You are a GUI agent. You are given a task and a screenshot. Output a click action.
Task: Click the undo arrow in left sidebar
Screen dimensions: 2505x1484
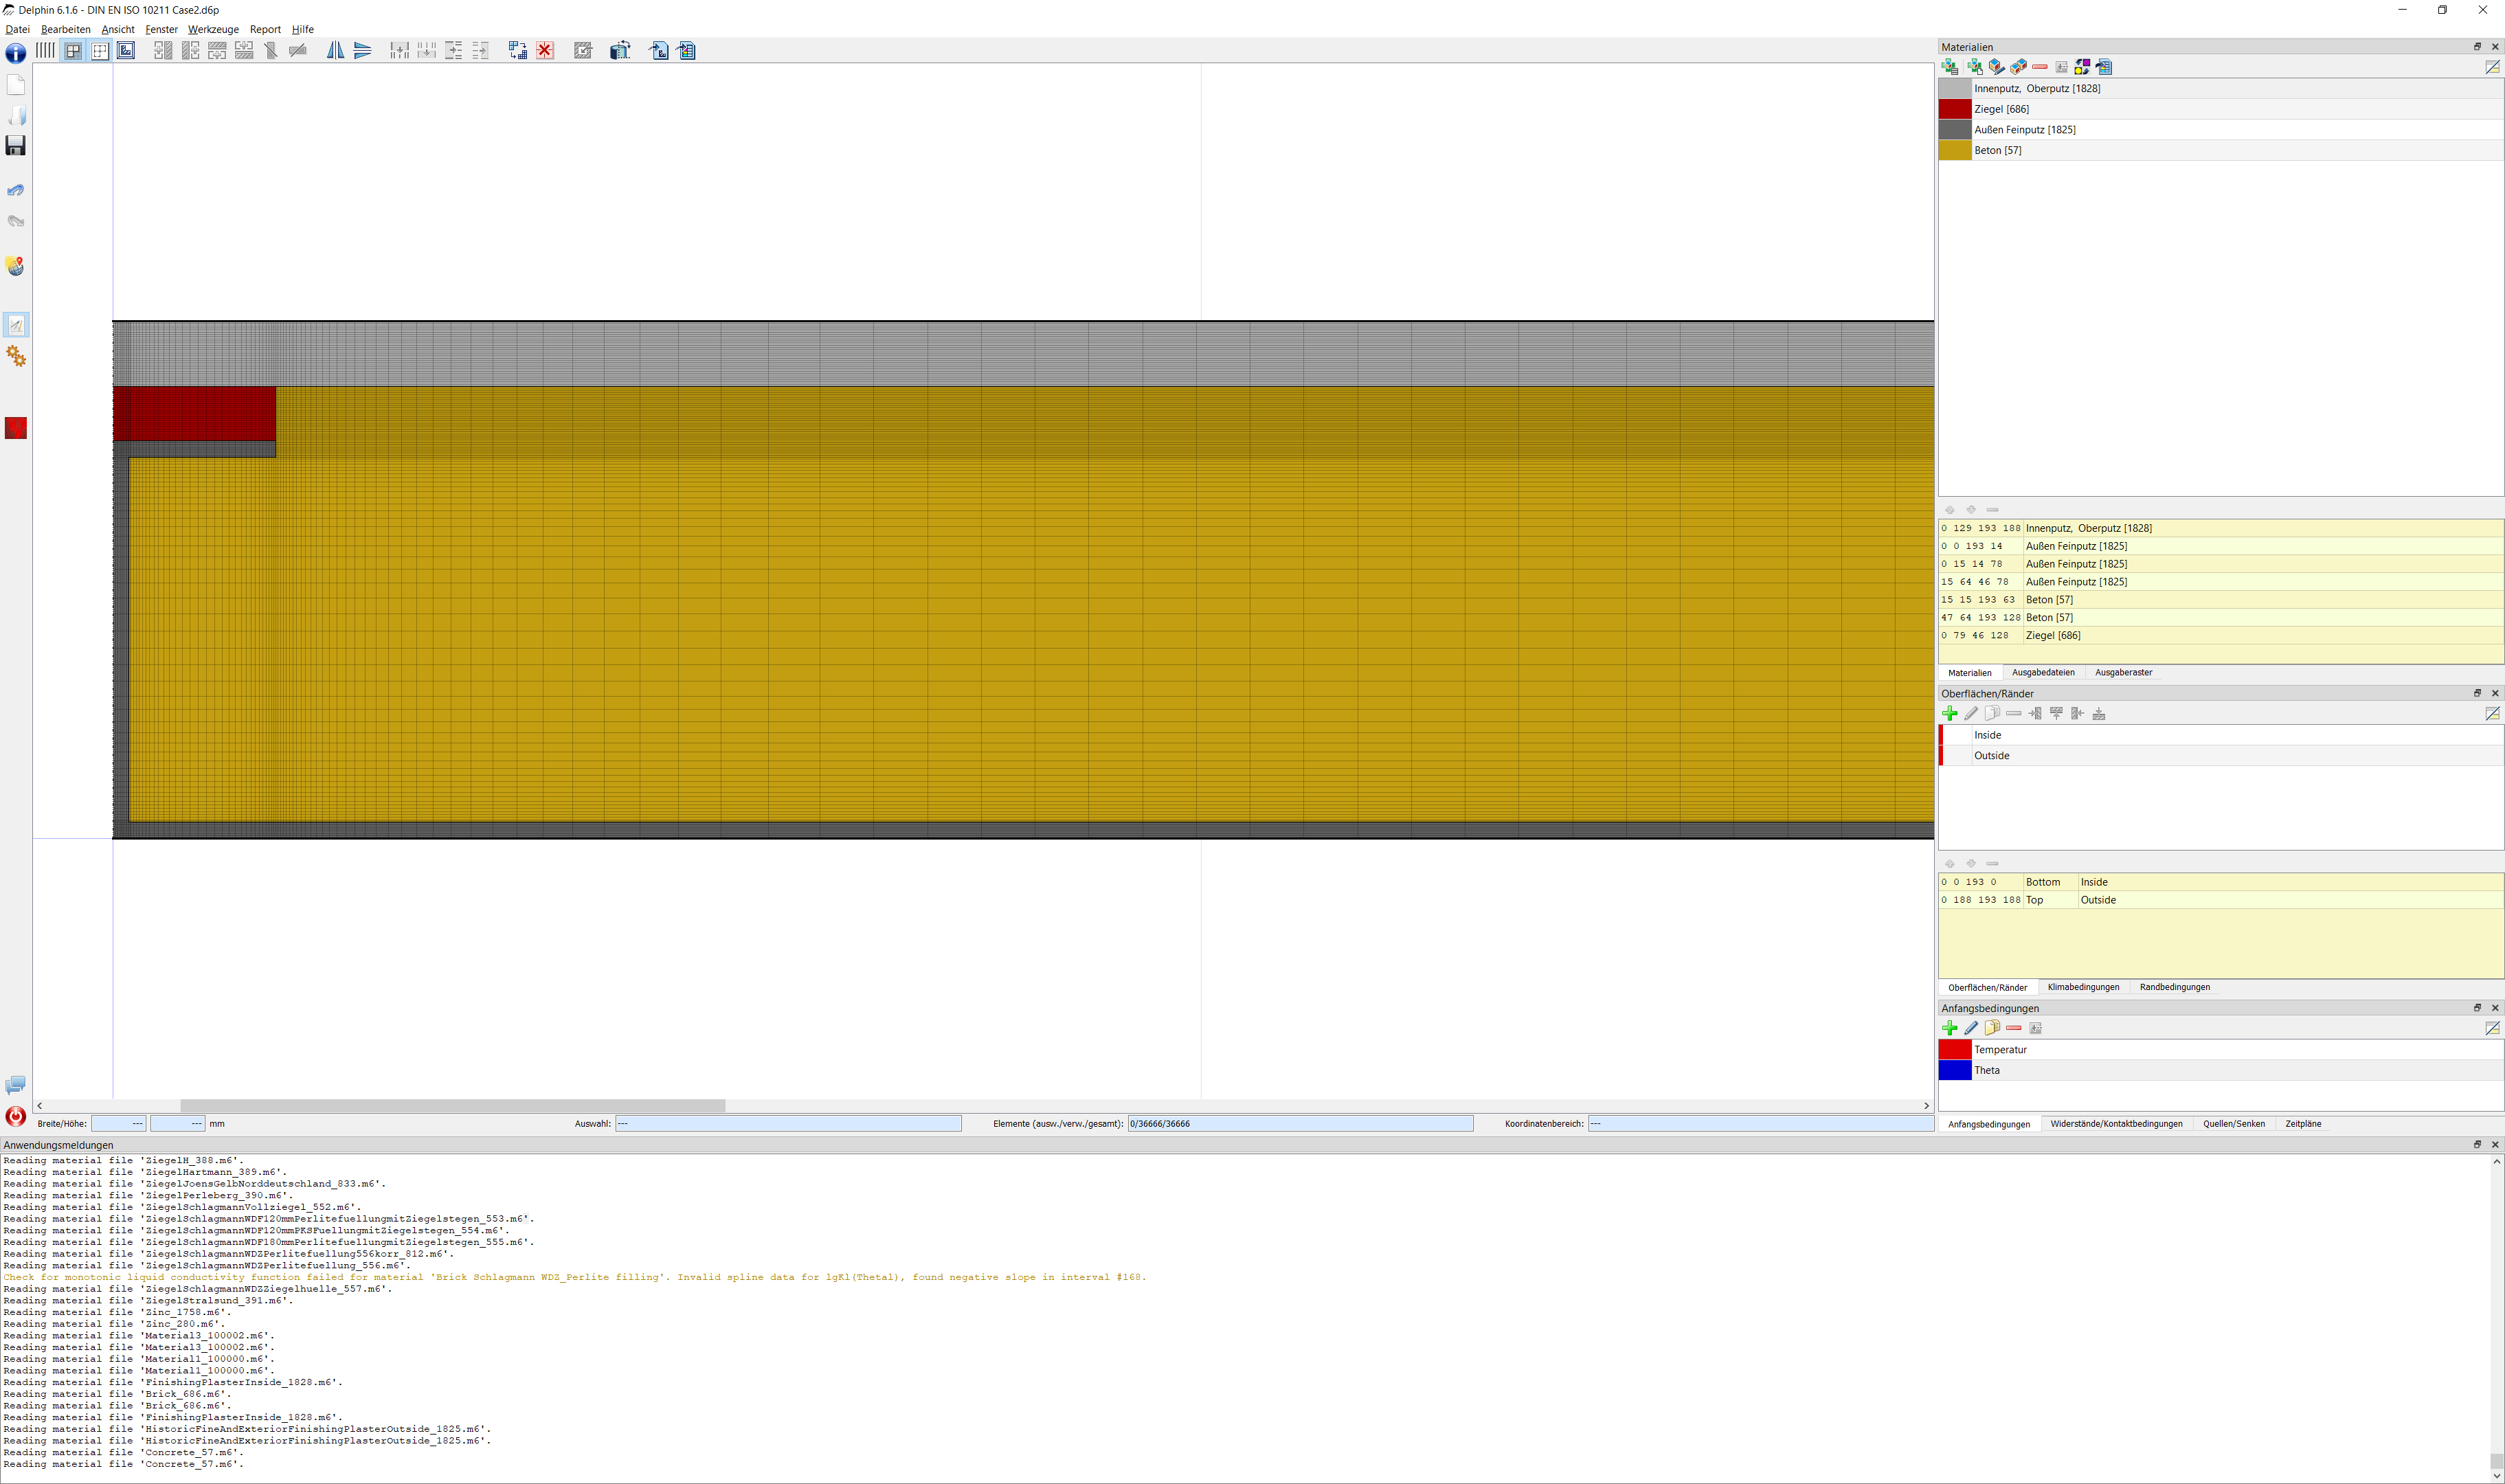tap(16, 190)
